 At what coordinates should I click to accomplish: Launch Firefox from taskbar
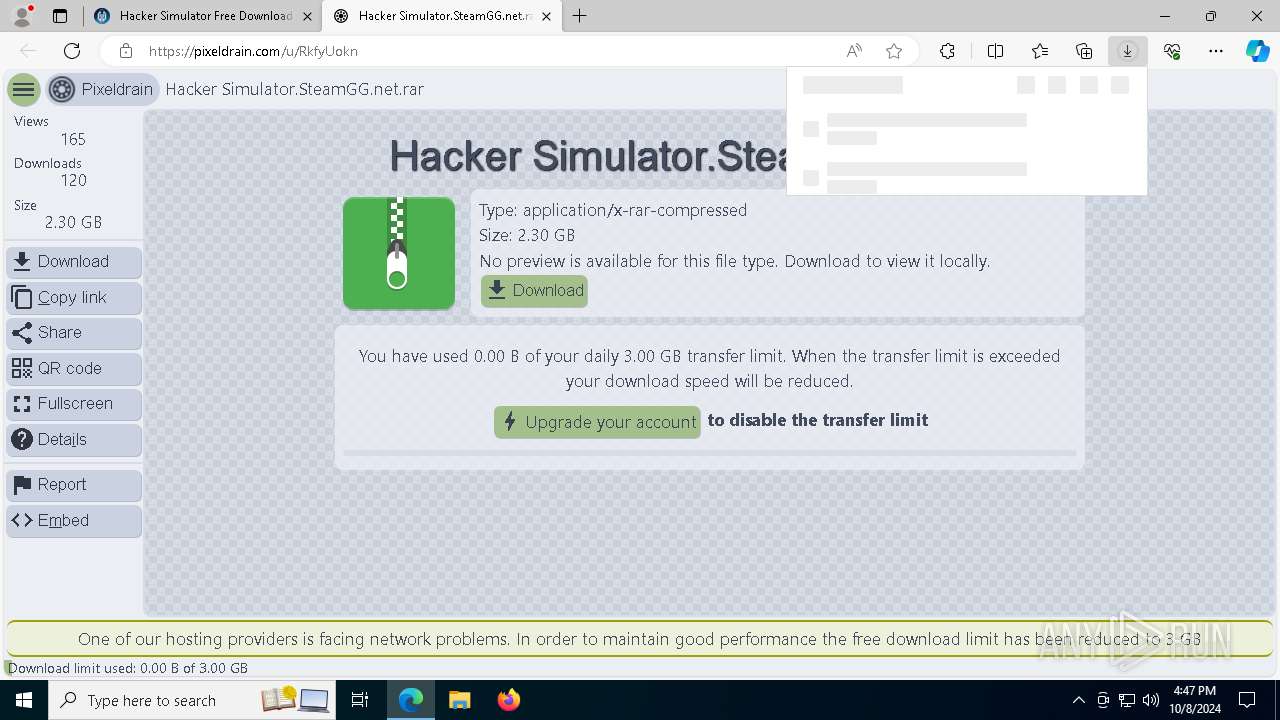(509, 700)
